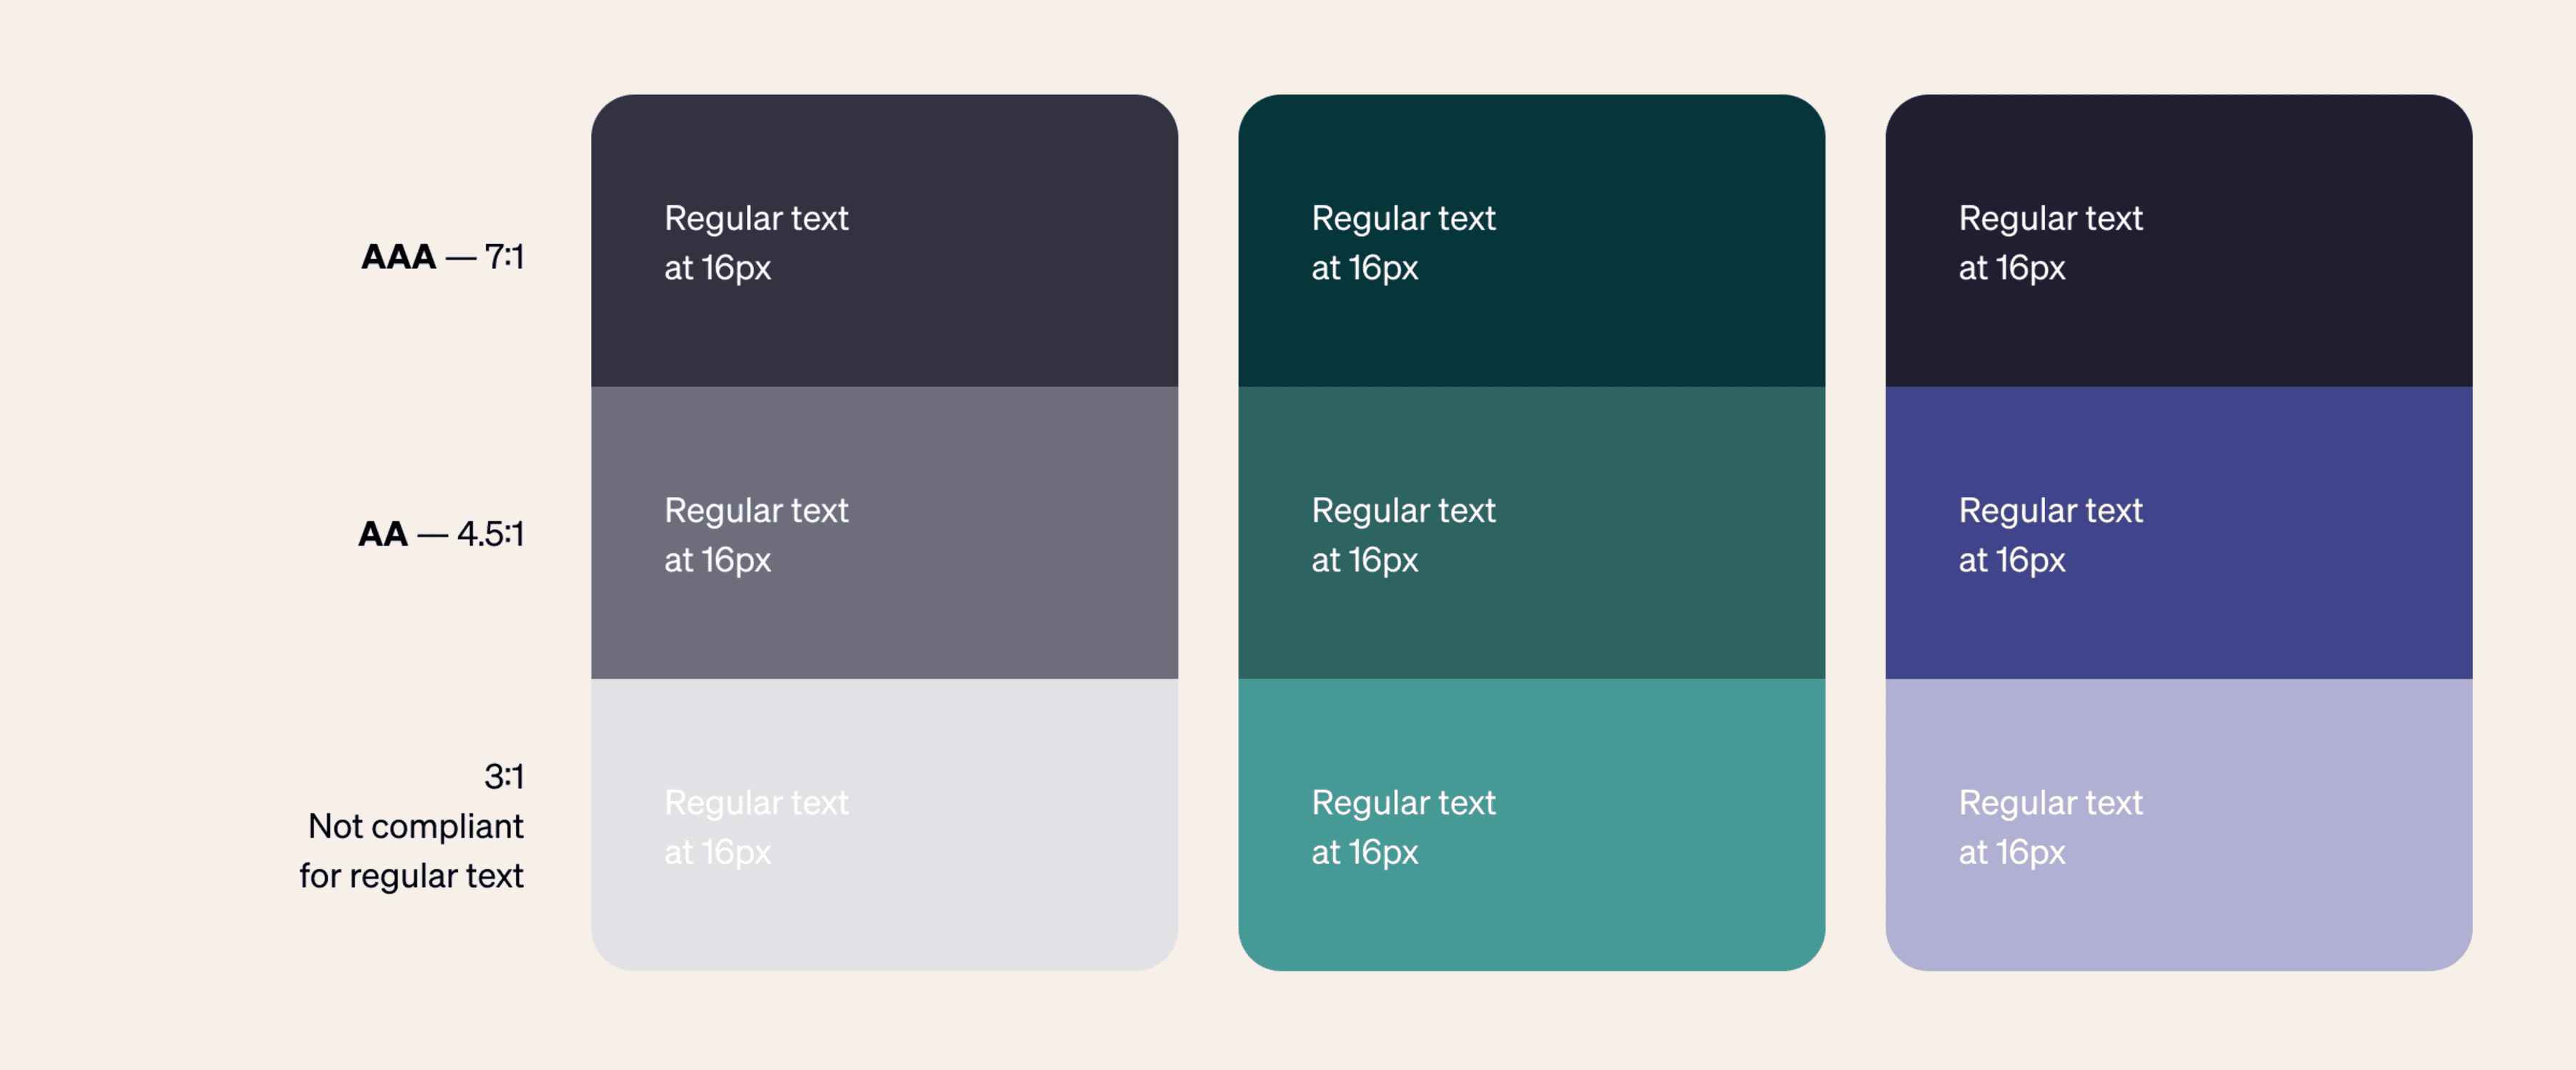This screenshot has width=2576, height=1070.
Task: Select the dark charcoal AAA swatch
Action: pos(884,241)
